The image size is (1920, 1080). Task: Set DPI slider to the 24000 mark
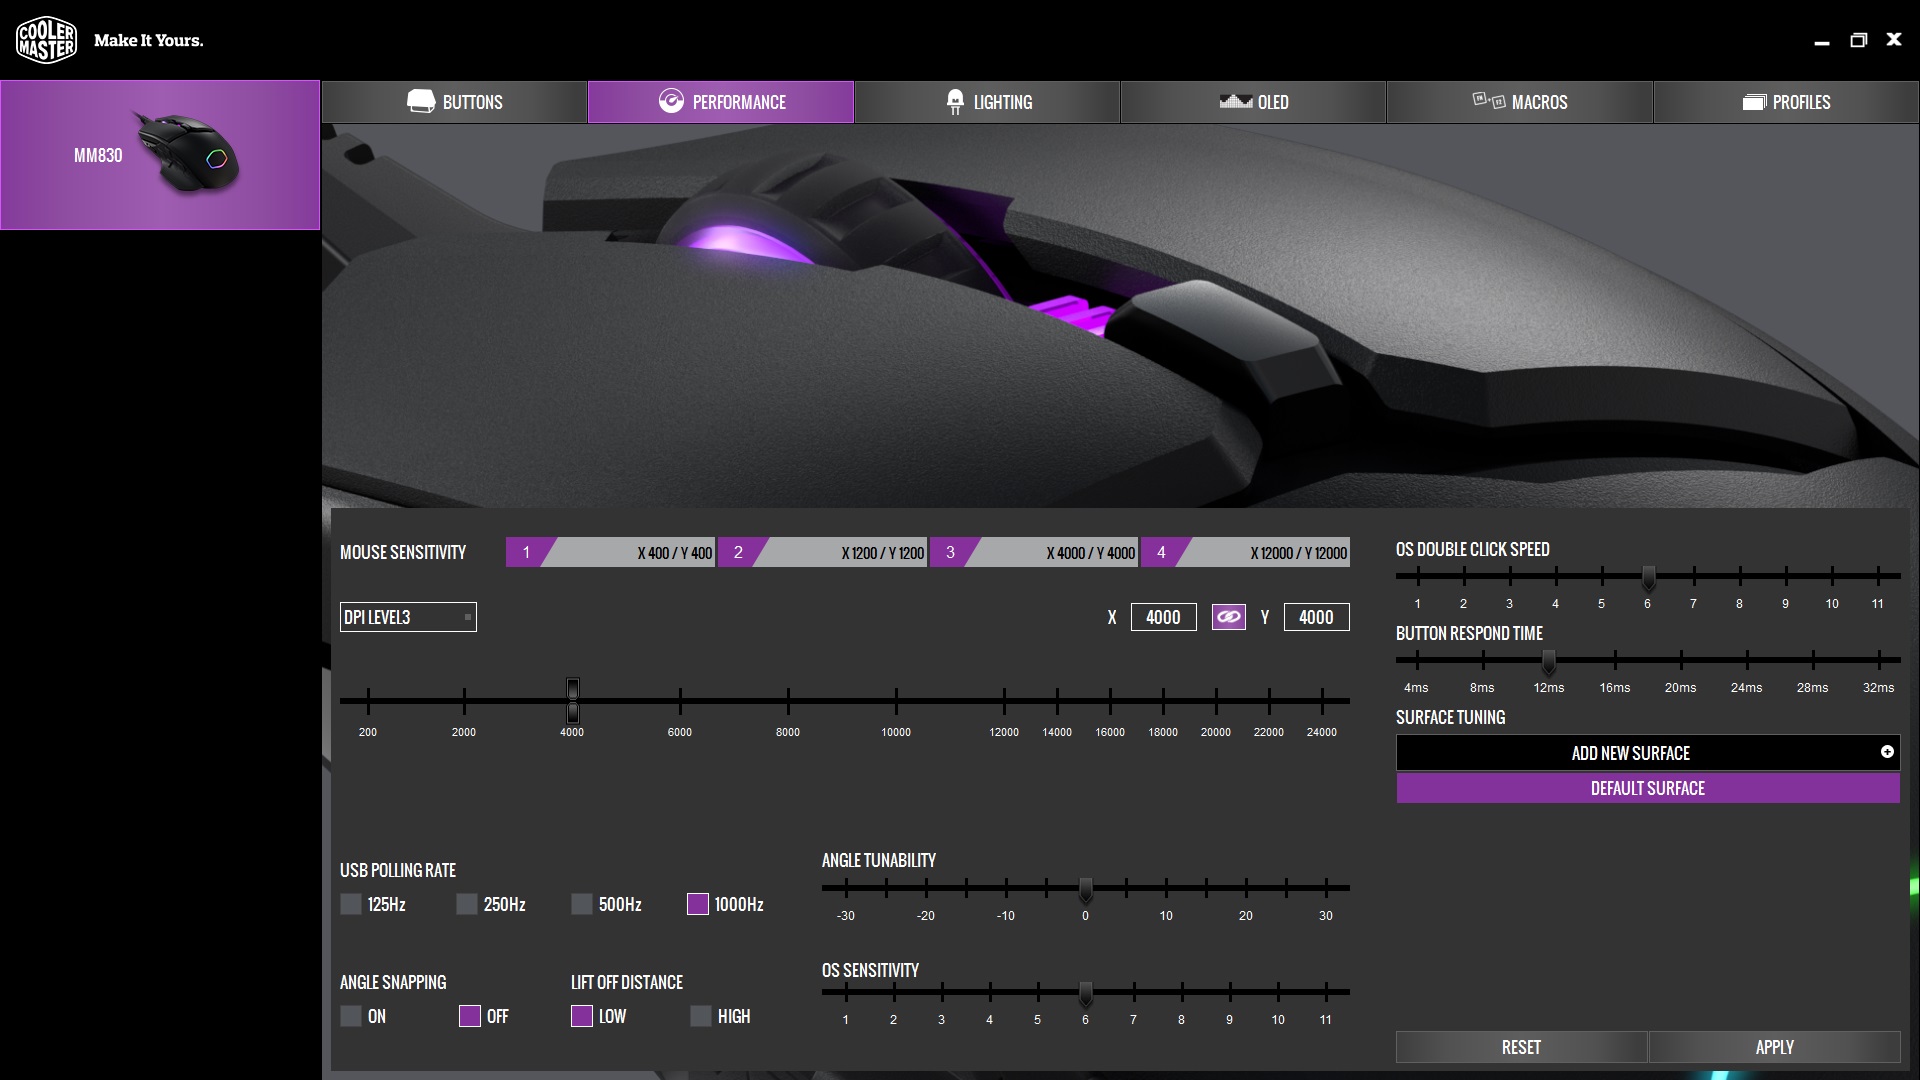[1322, 700]
